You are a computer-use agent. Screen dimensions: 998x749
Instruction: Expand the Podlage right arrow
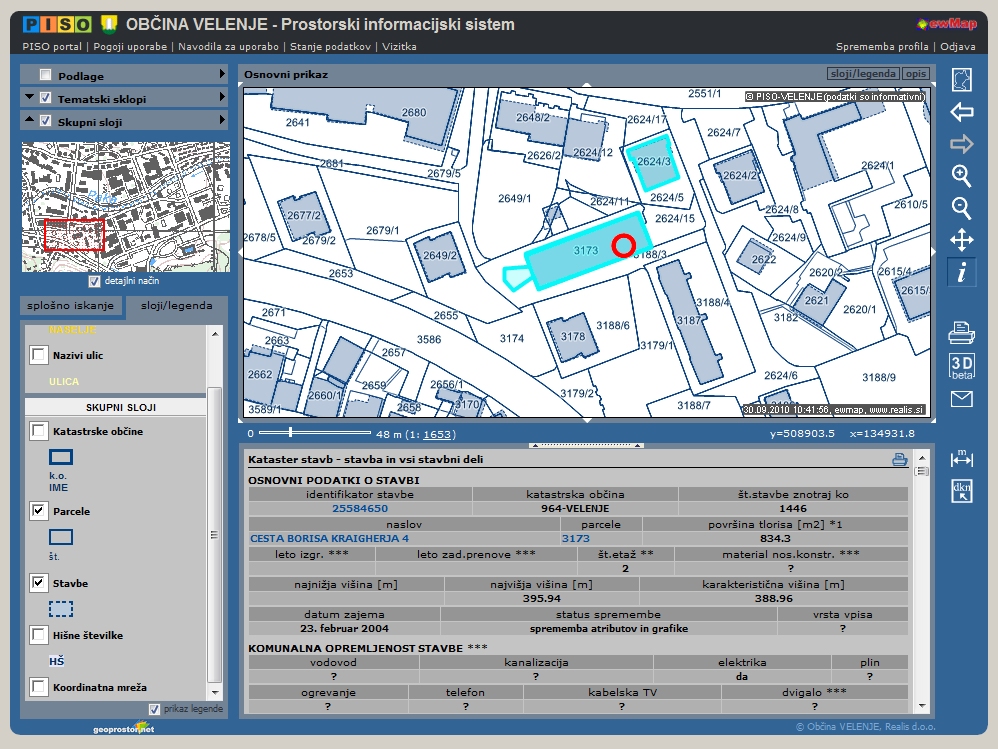pyautogui.click(x=222, y=75)
